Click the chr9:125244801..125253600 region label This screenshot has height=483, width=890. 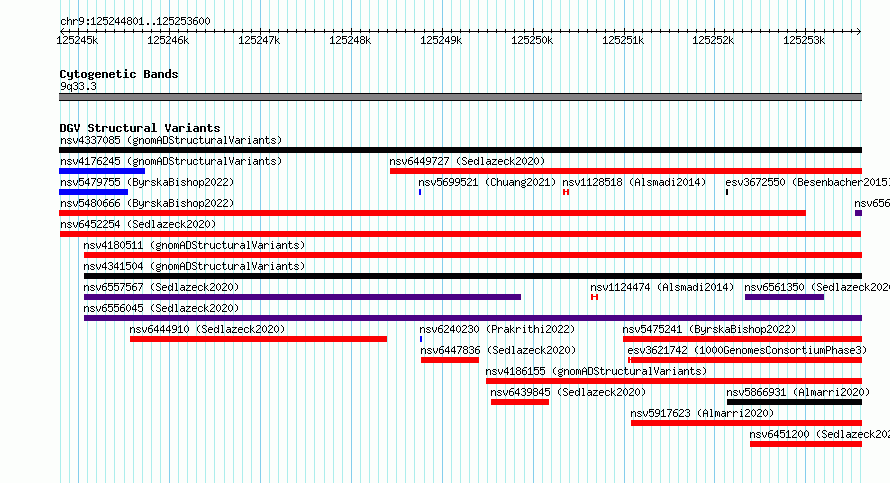pos(135,21)
